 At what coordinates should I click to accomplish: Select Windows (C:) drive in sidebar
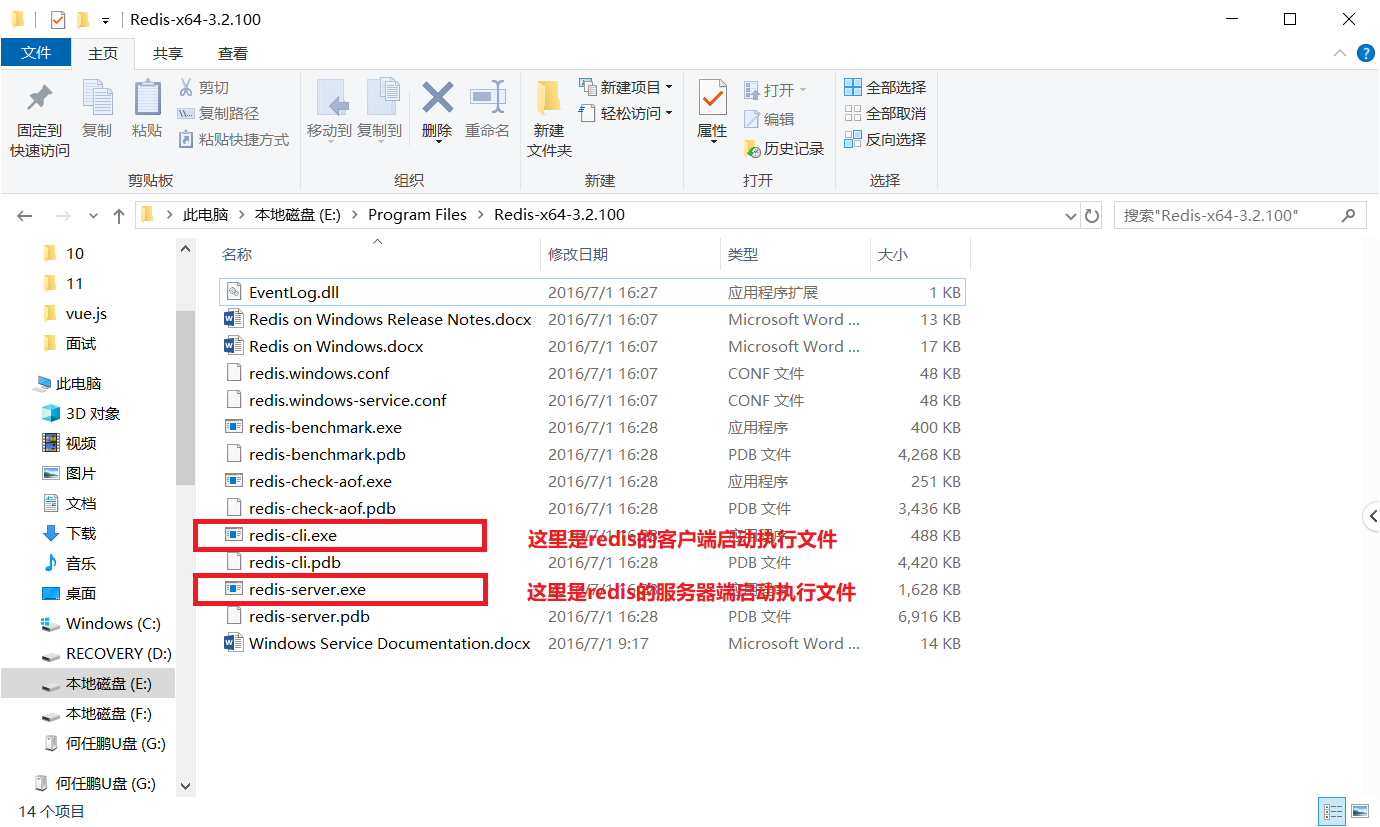click(113, 624)
